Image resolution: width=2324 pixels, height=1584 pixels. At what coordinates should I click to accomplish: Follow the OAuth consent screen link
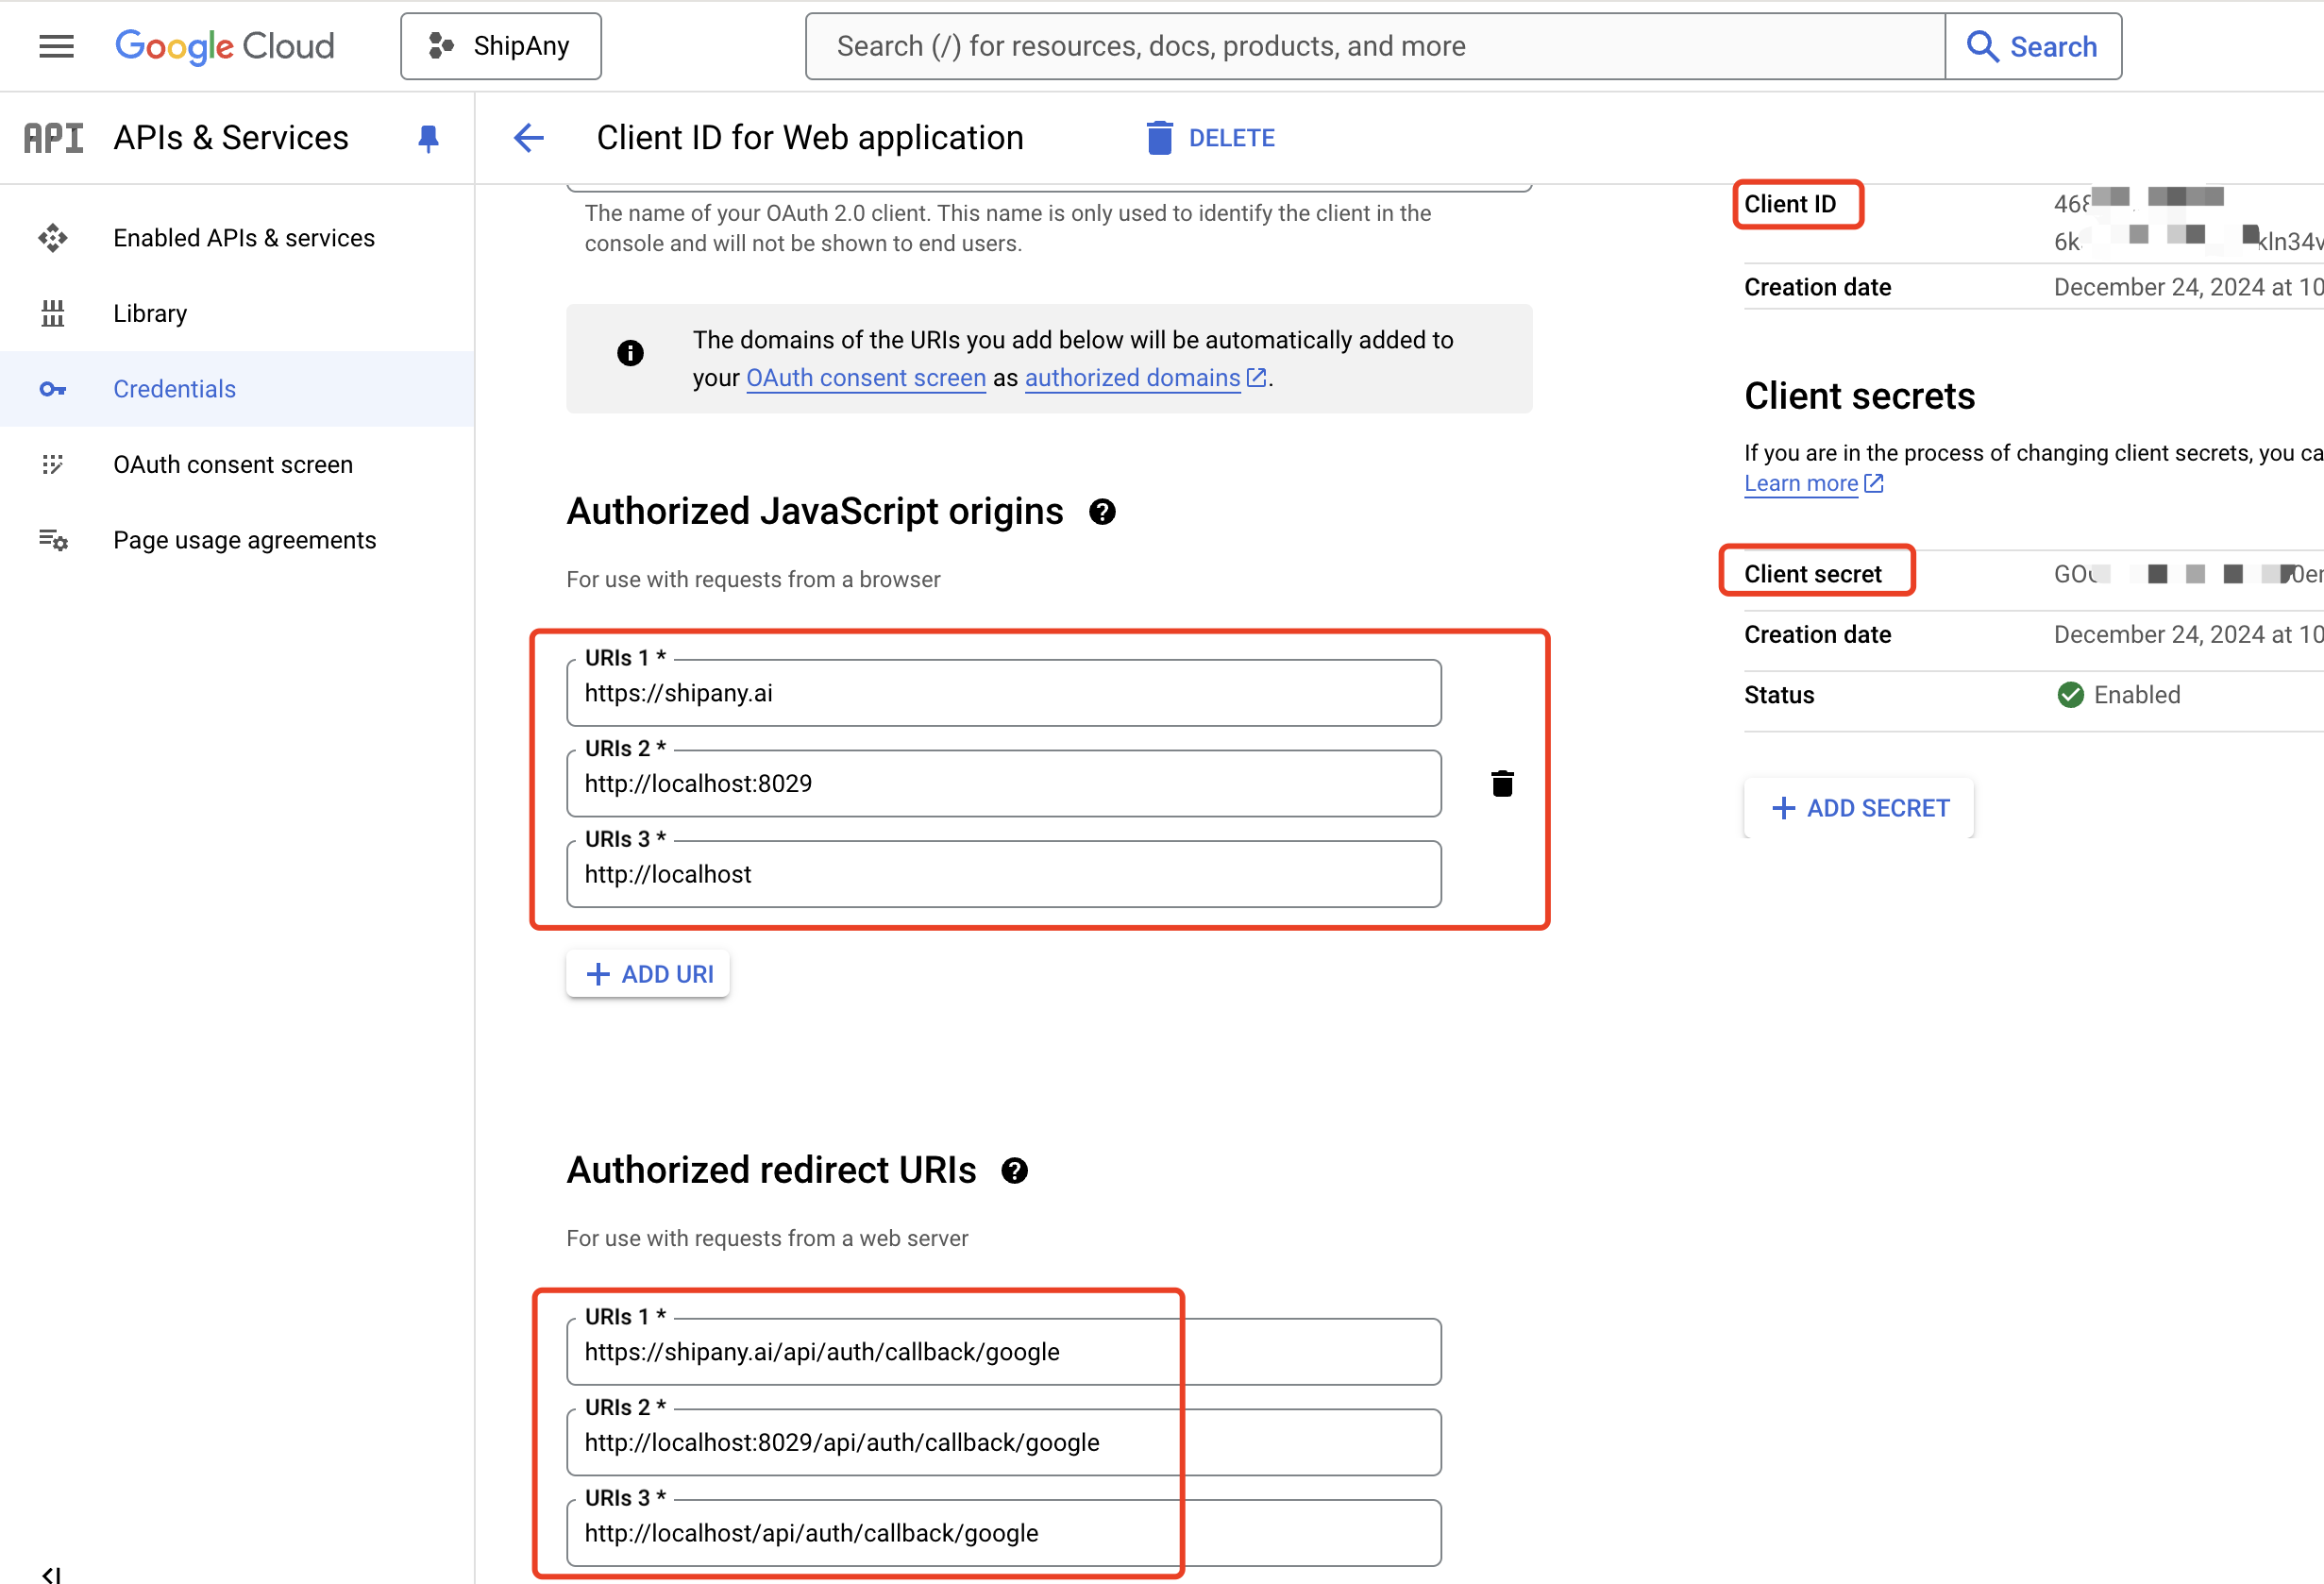866,378
